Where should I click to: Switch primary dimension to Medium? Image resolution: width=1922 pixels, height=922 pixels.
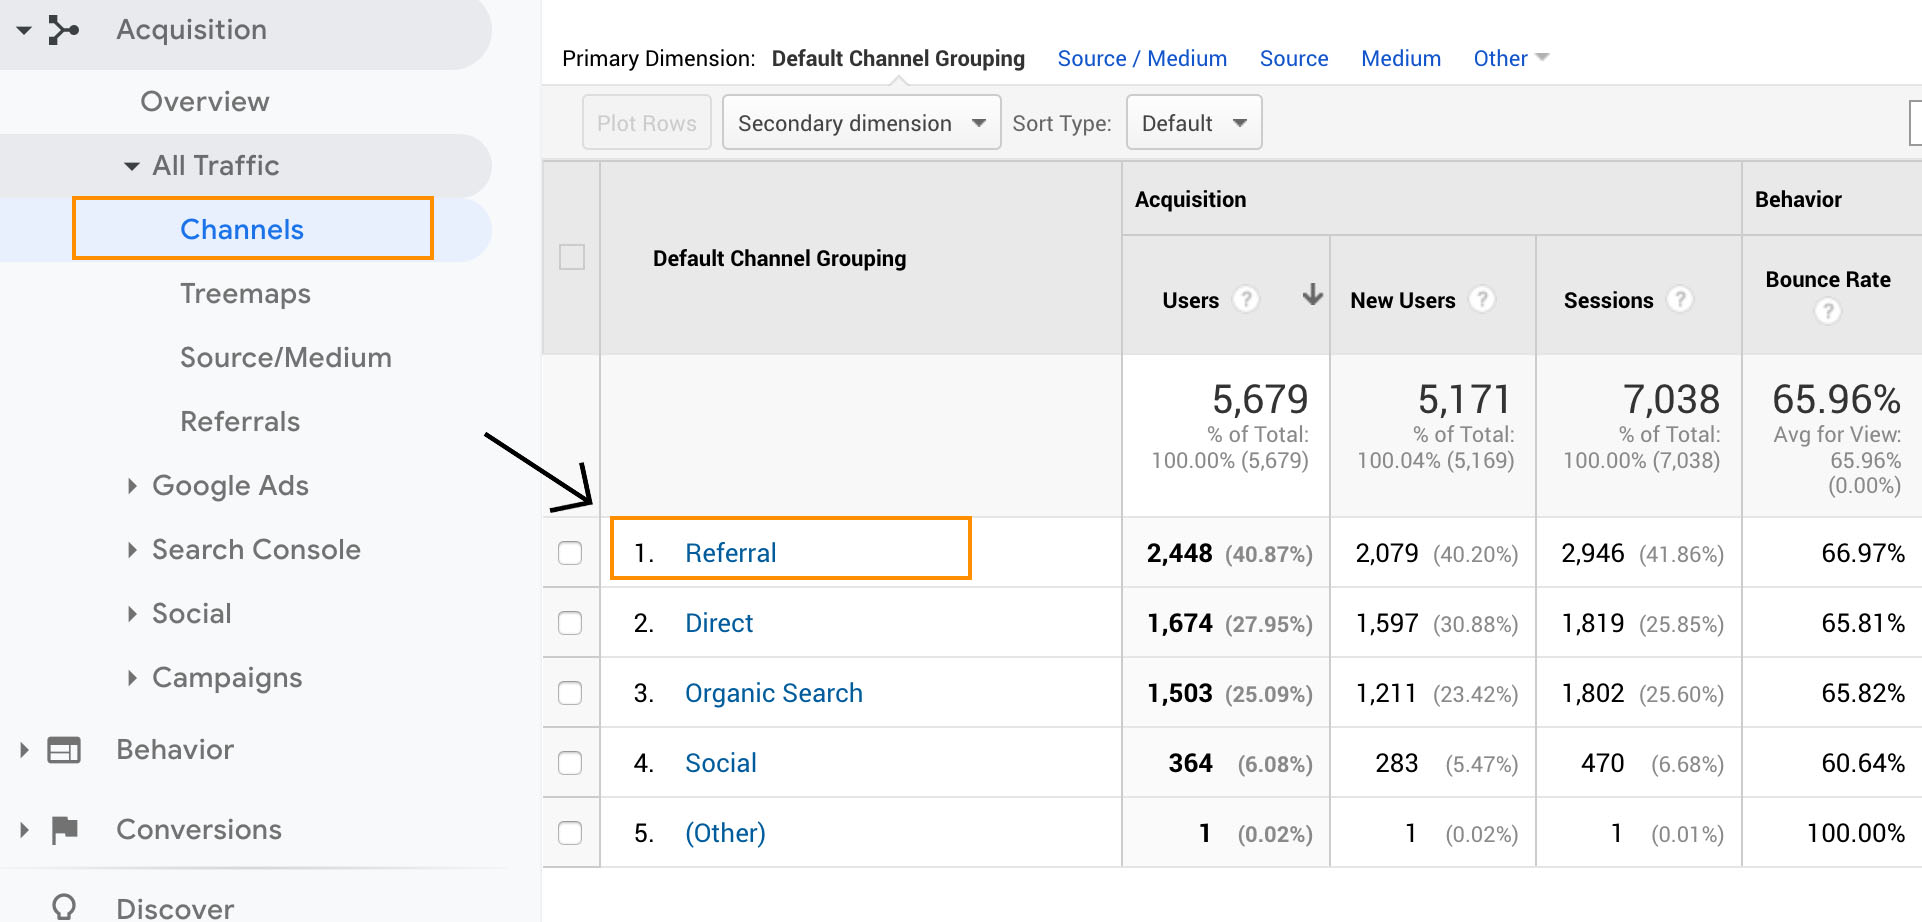[1401, 58]
